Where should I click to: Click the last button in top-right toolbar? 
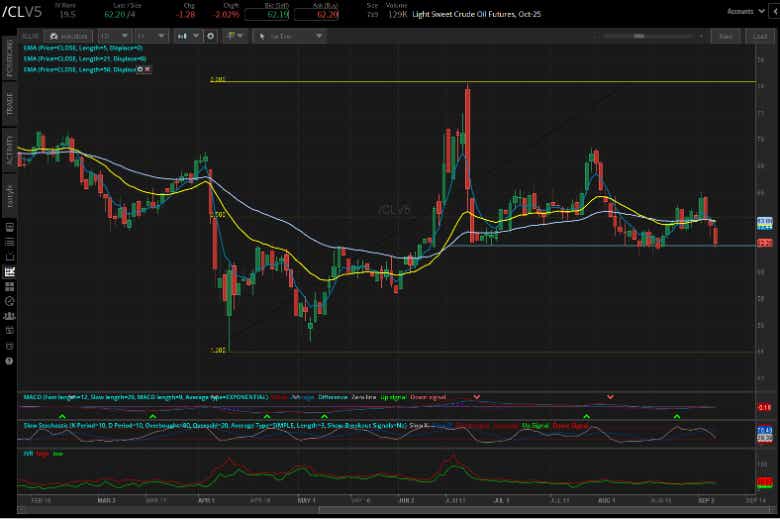(x=759, y=36)
